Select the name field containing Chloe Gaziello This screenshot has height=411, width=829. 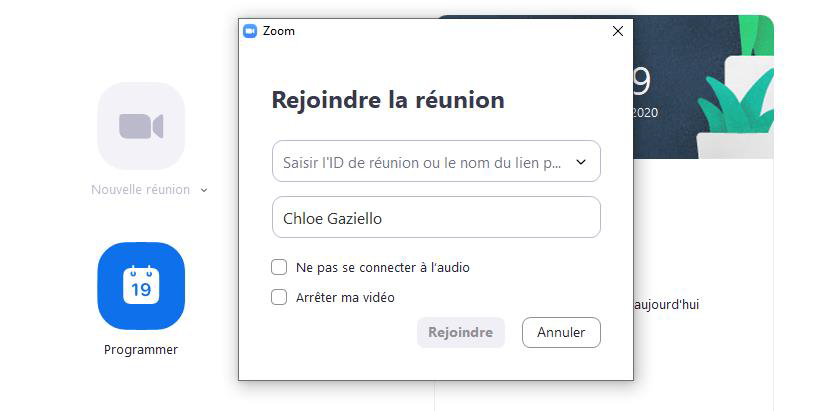(436, 218)
